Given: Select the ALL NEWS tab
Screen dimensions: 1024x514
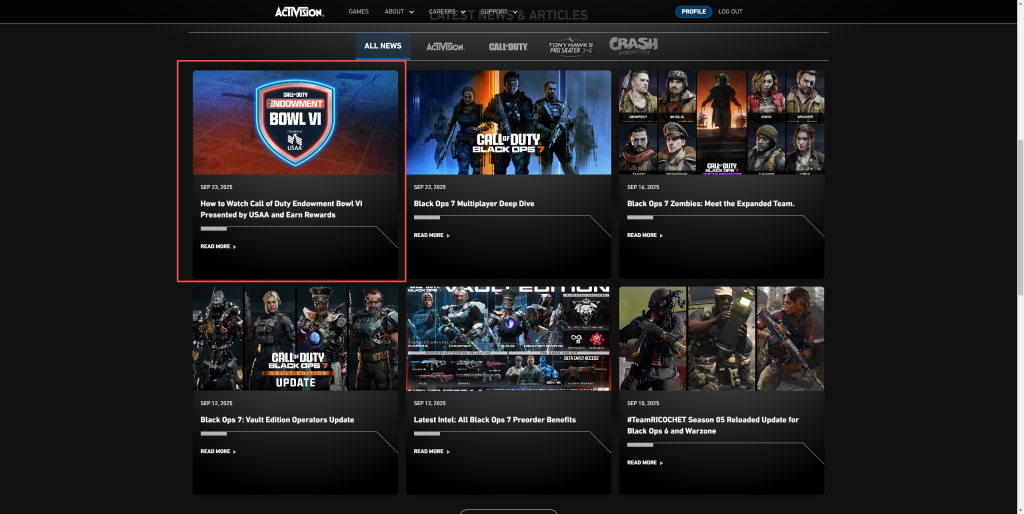Looking at the screenshot, I should point(383,46).
